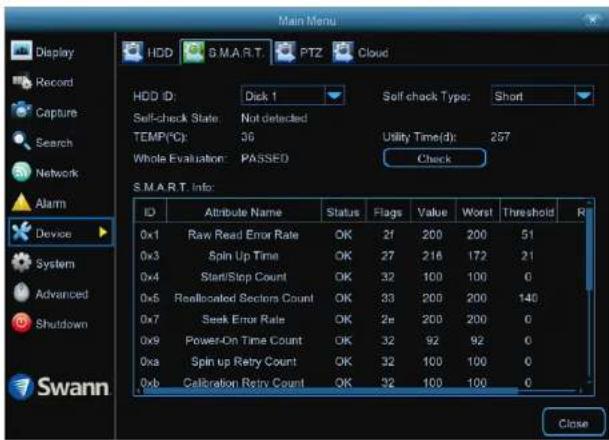Click the Capture camera icon
This screenshot has height=440, width=609.
point(21,111)
